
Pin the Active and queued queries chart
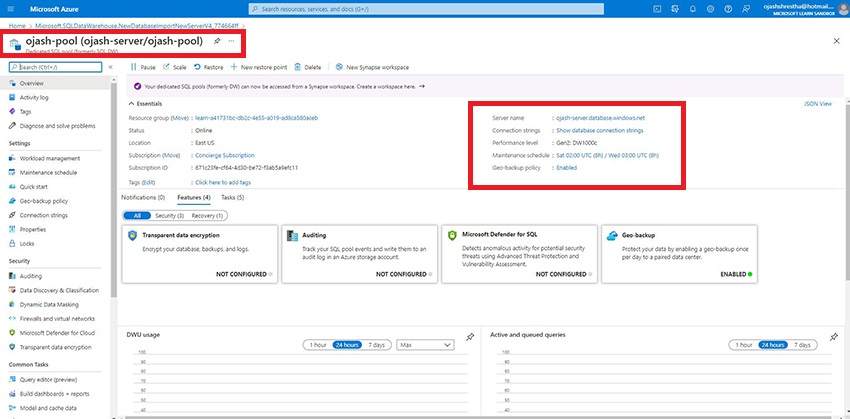tap(834, 337)
